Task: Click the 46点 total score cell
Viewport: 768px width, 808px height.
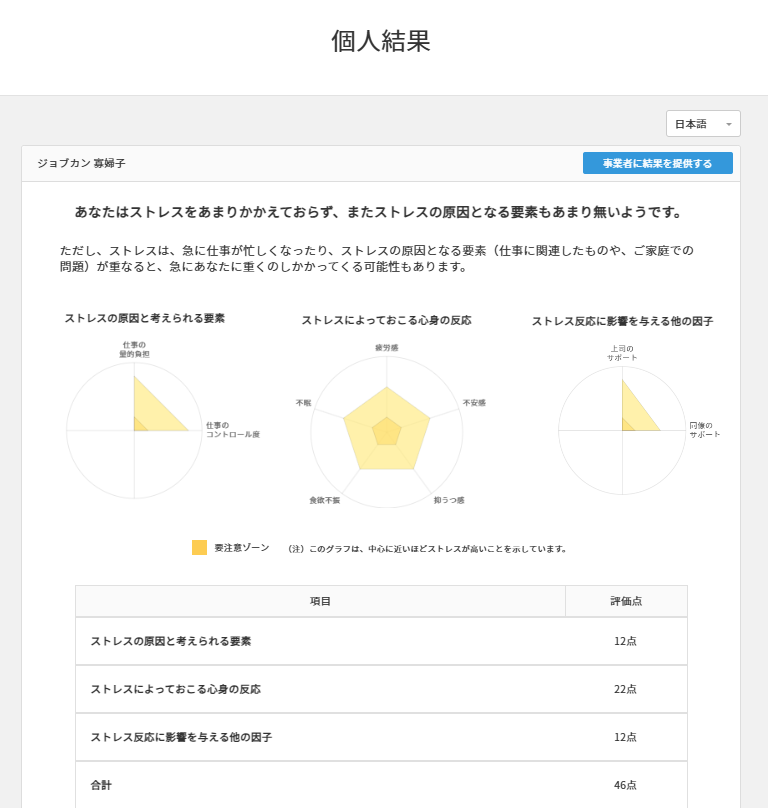Action: pos(625,785)
